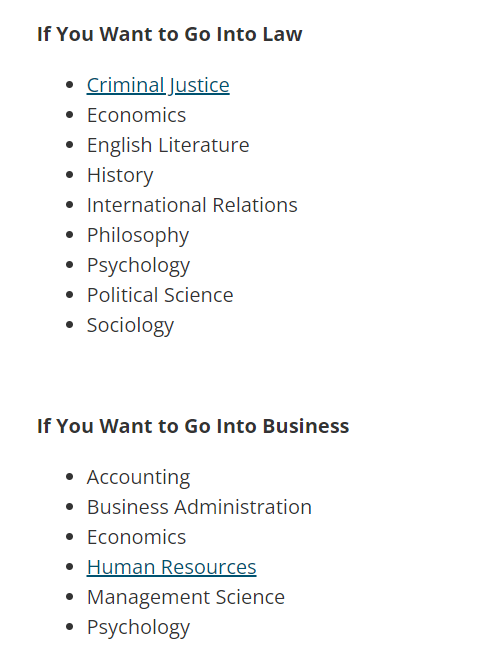Click the History list item
496x658 pixels.
[120, 175]
